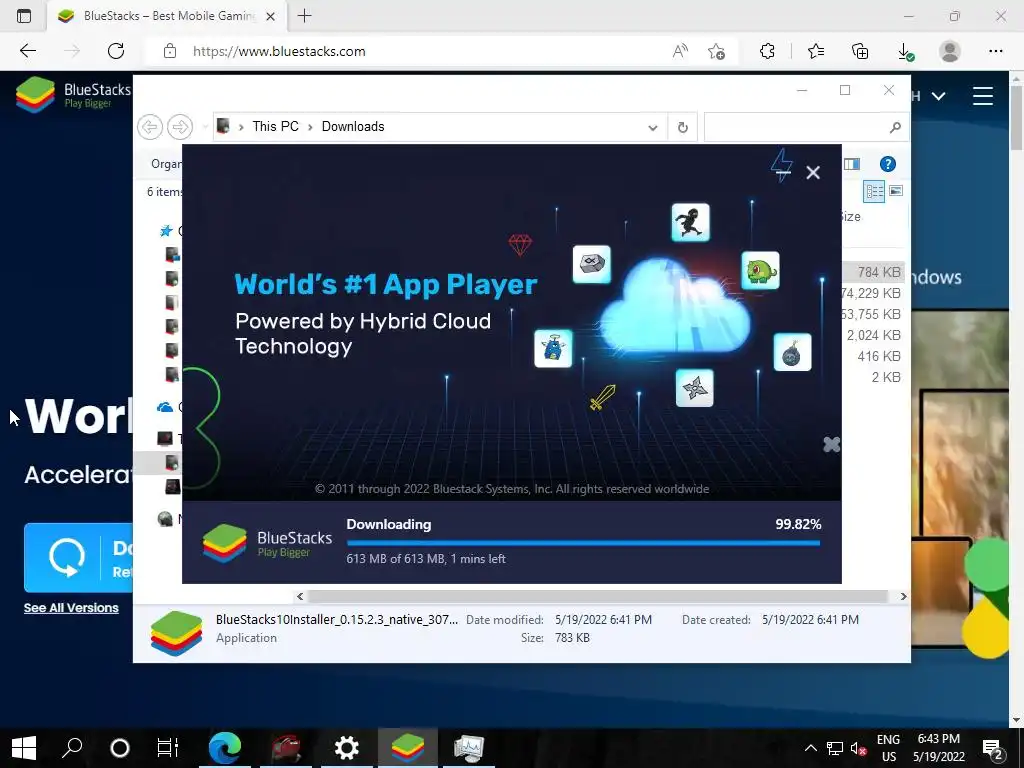Screen dimensions: 1024x768
Task: Click the ninja game icon tile
Action: [x=690, y=222]
